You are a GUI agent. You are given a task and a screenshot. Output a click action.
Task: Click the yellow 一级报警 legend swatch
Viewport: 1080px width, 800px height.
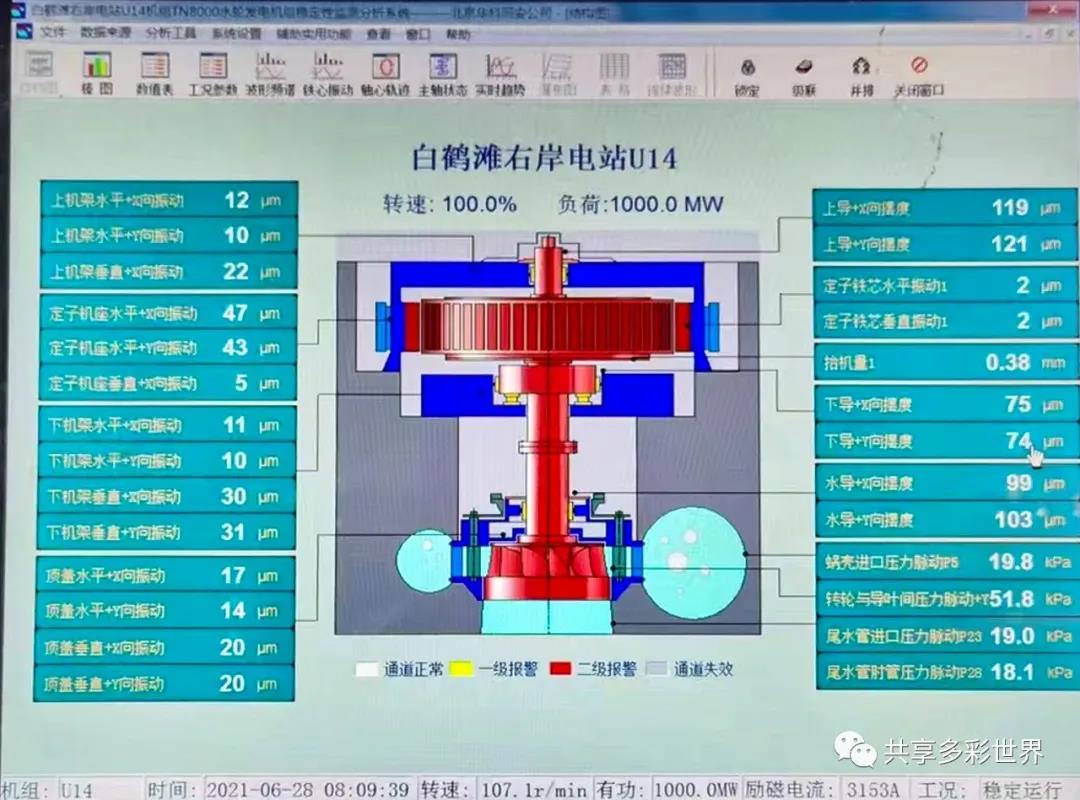tap(460, 668)
